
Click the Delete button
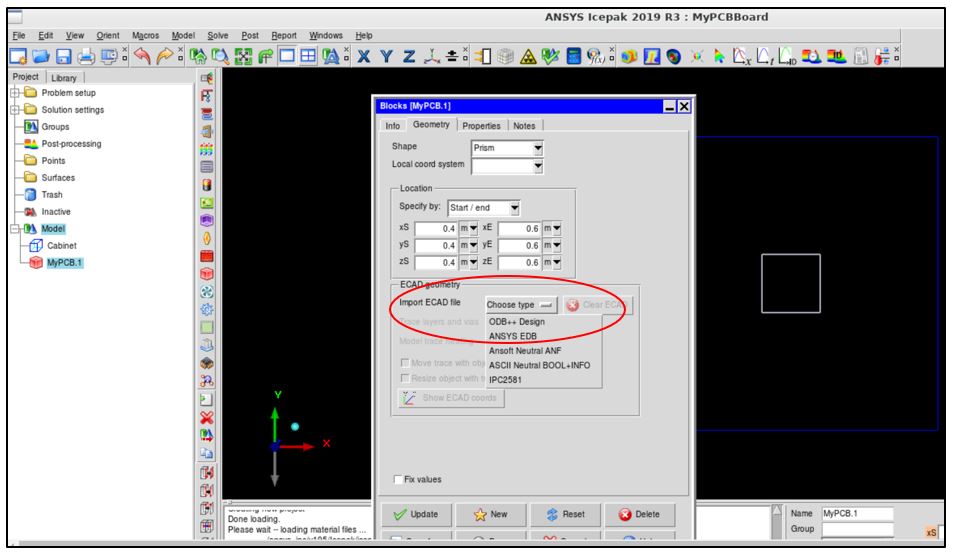pyautogui.click(x=640, y=515)
